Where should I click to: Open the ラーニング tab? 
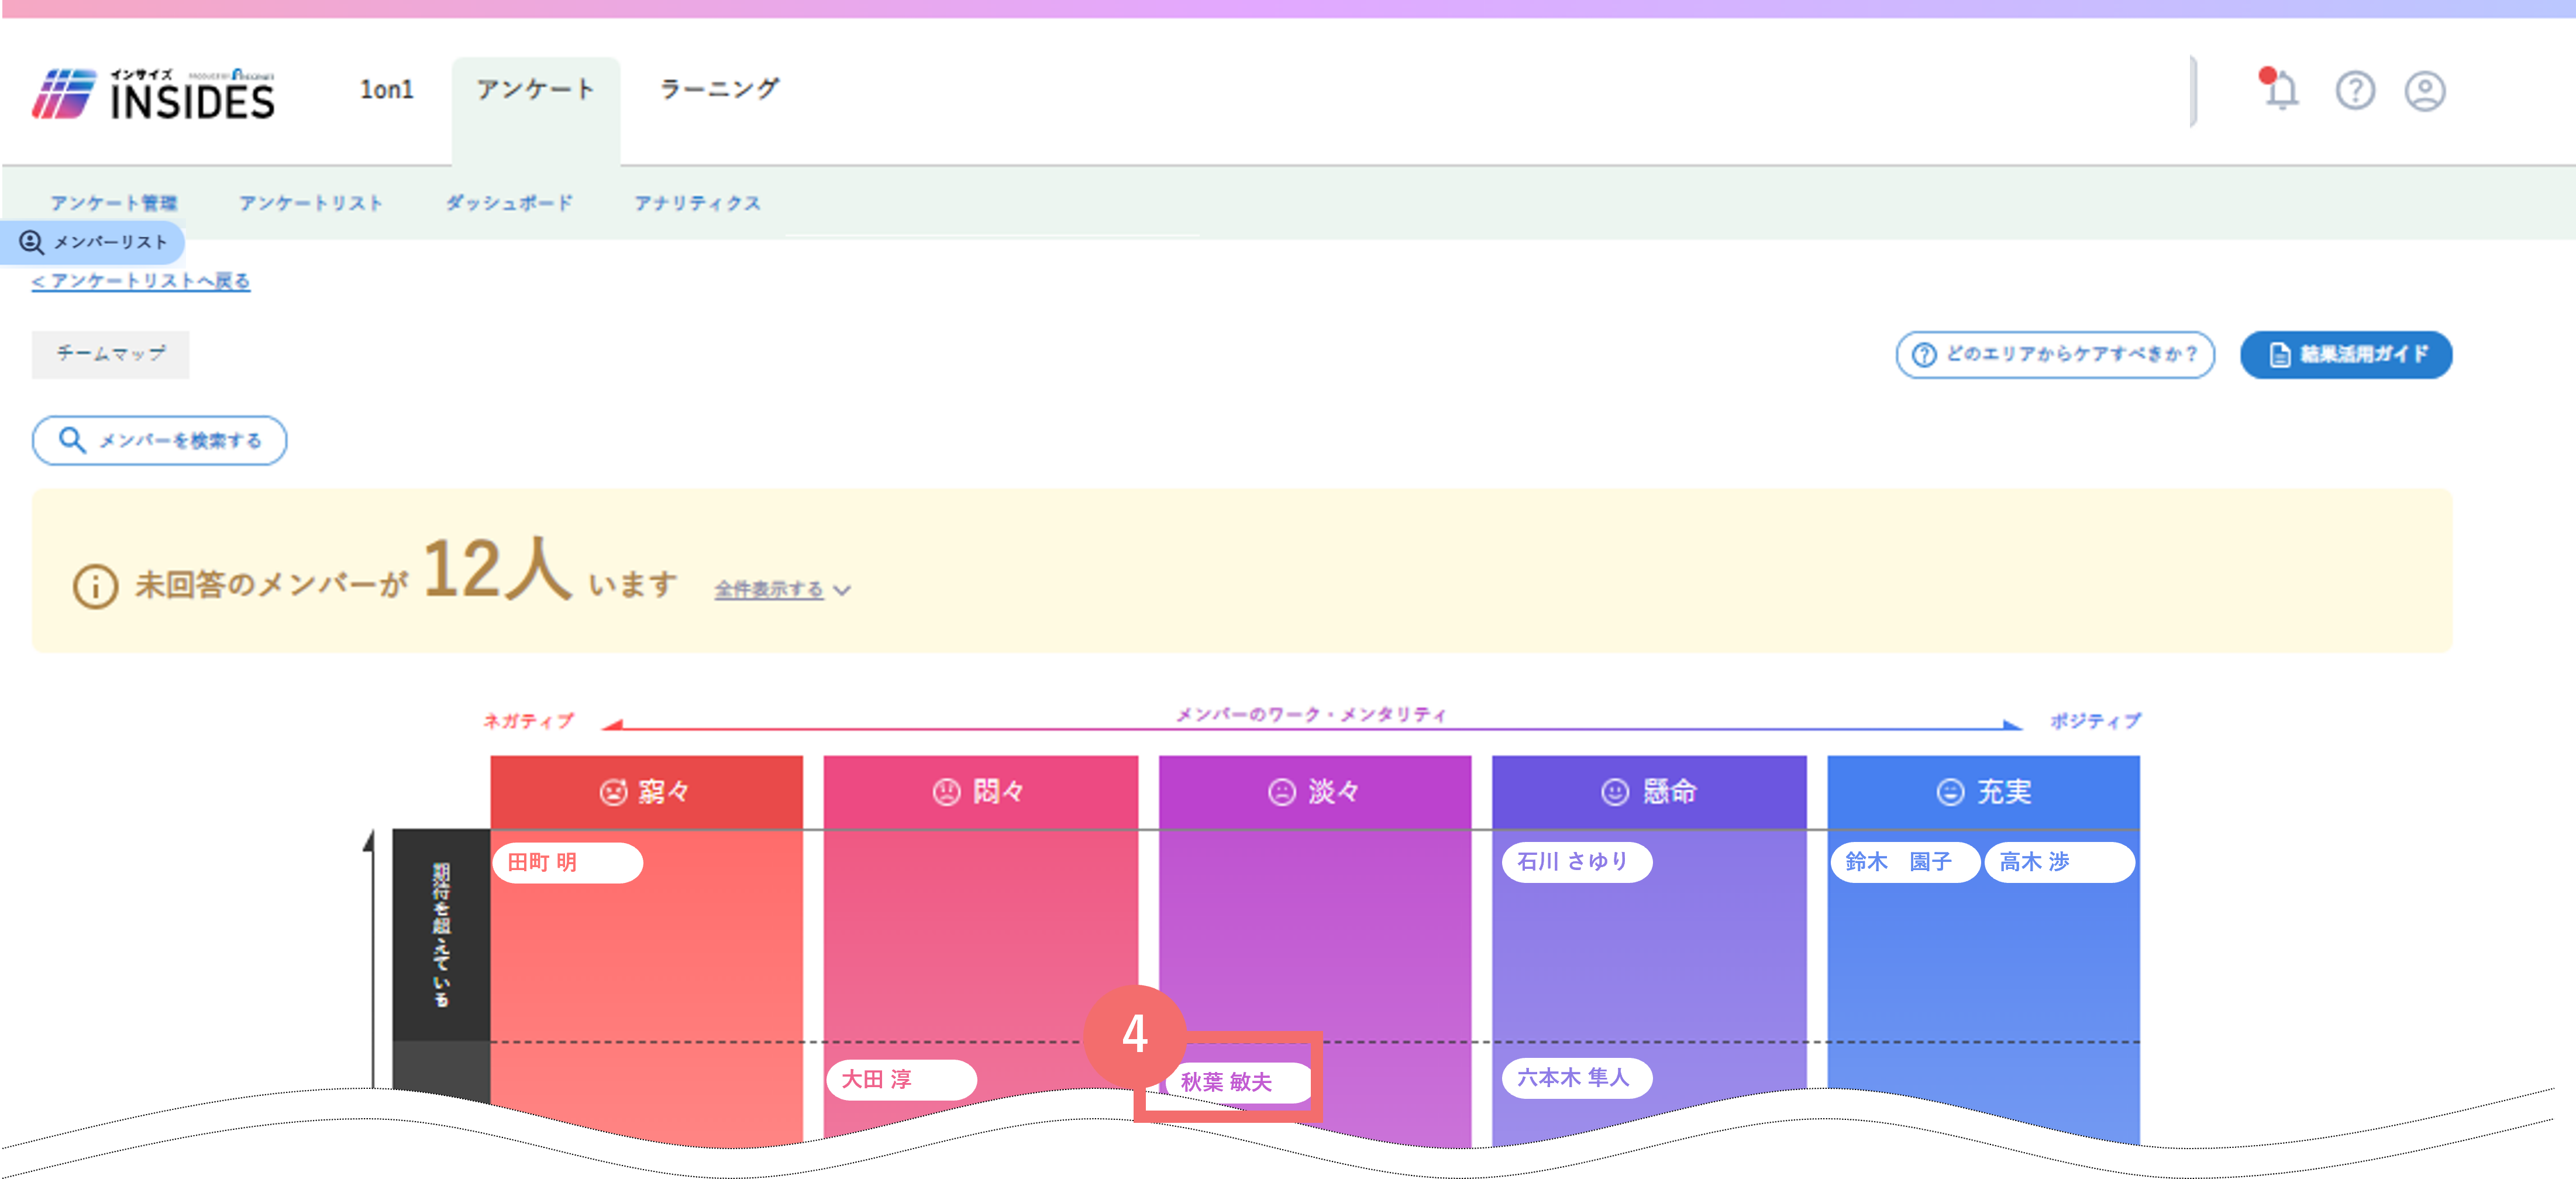point(719,89)
